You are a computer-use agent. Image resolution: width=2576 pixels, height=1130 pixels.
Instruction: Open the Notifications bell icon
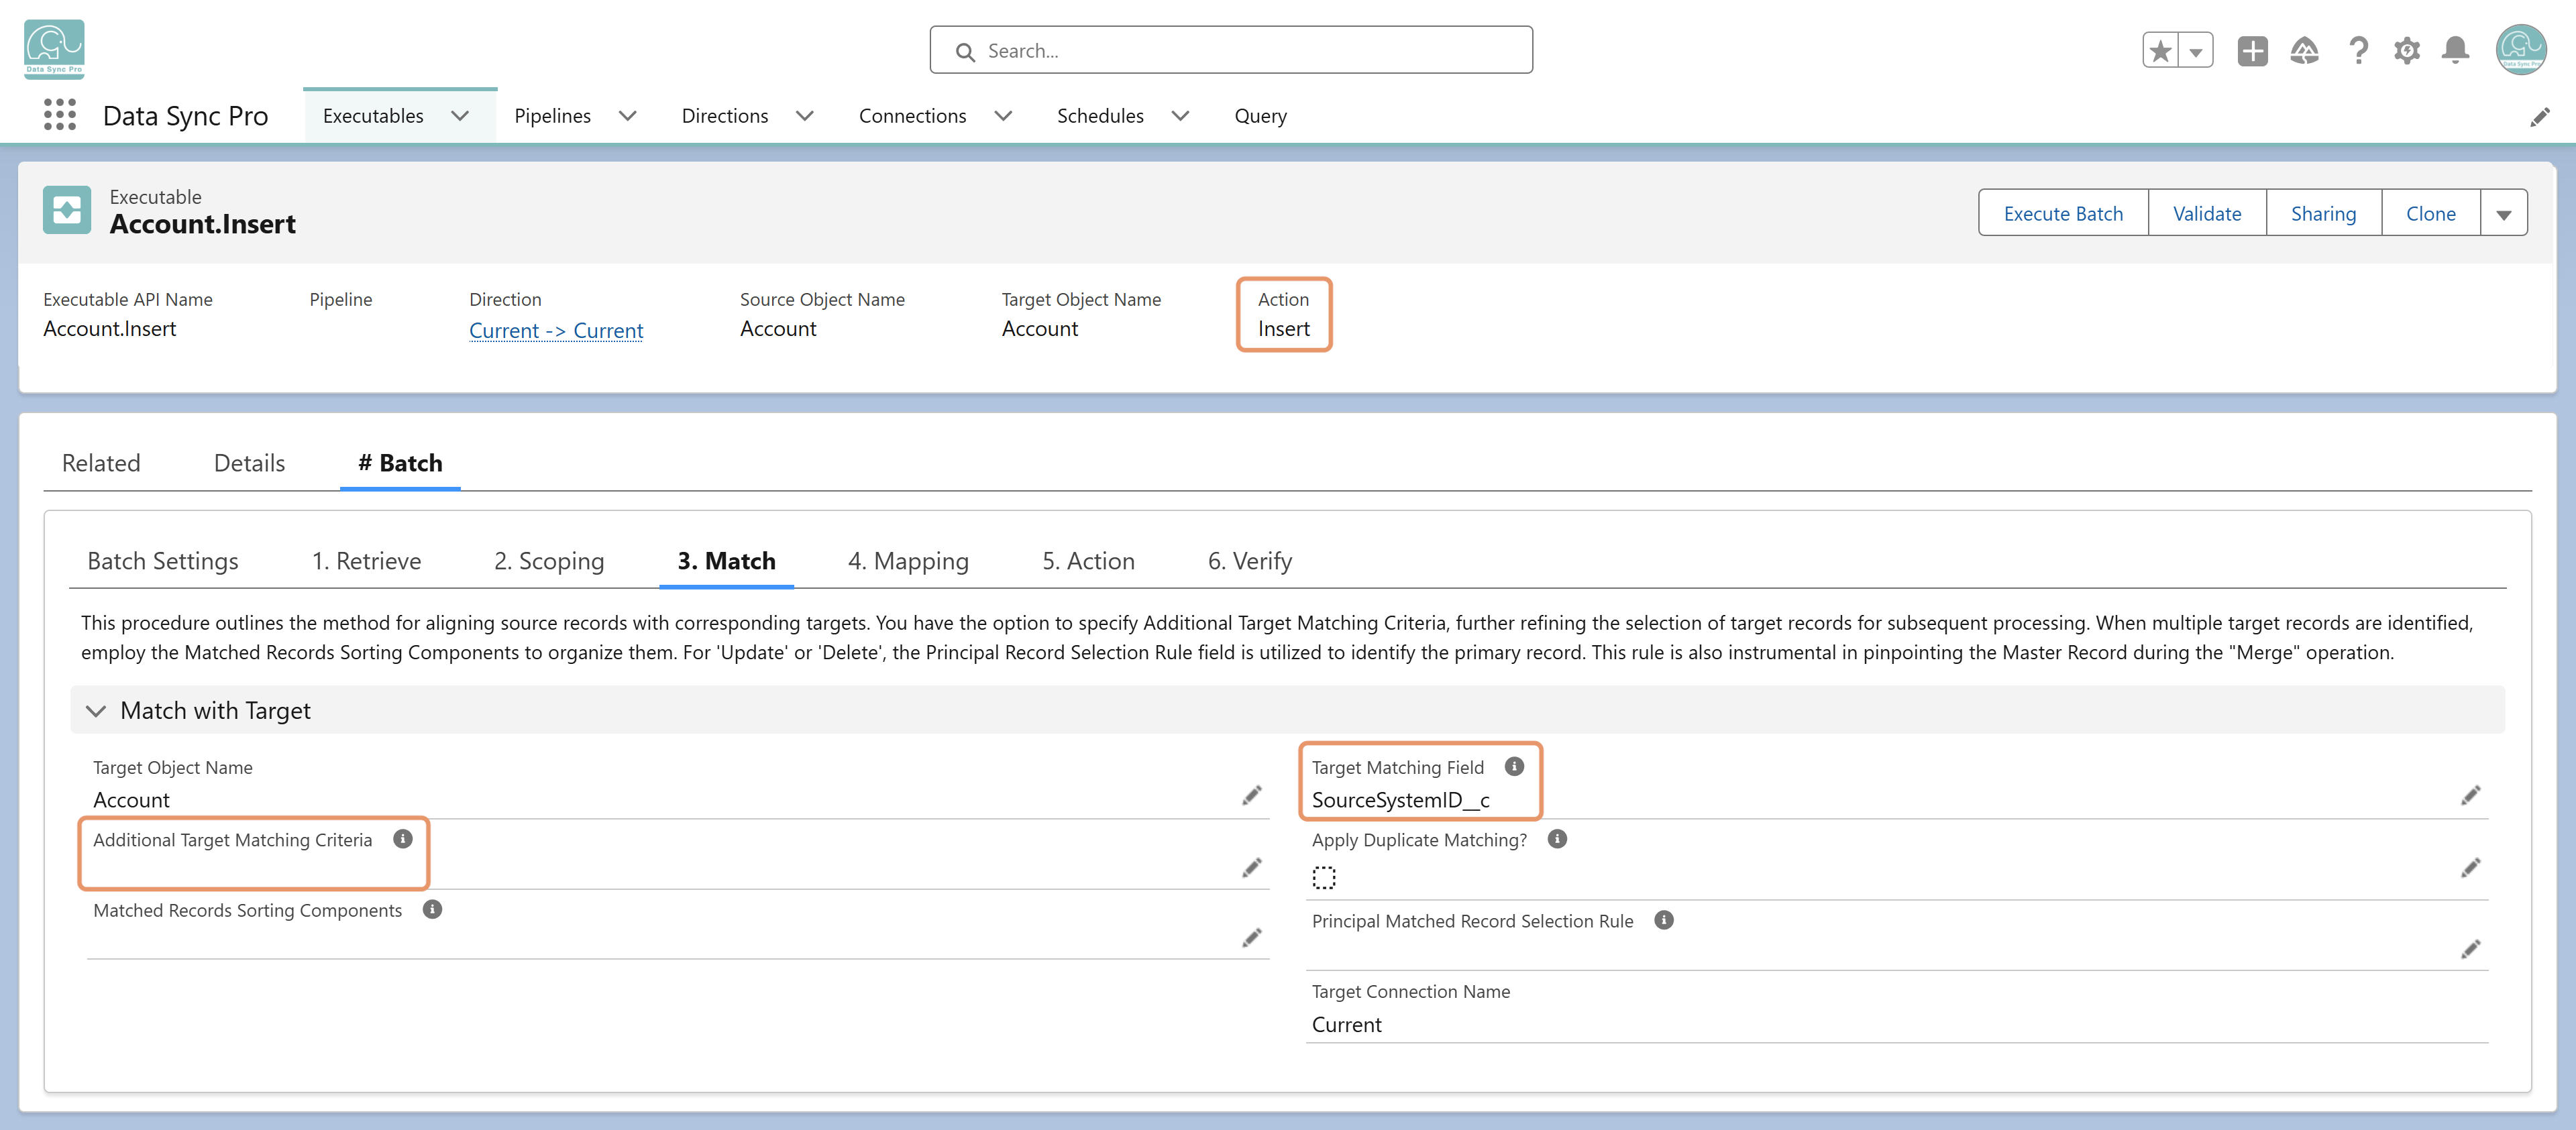2455,50
